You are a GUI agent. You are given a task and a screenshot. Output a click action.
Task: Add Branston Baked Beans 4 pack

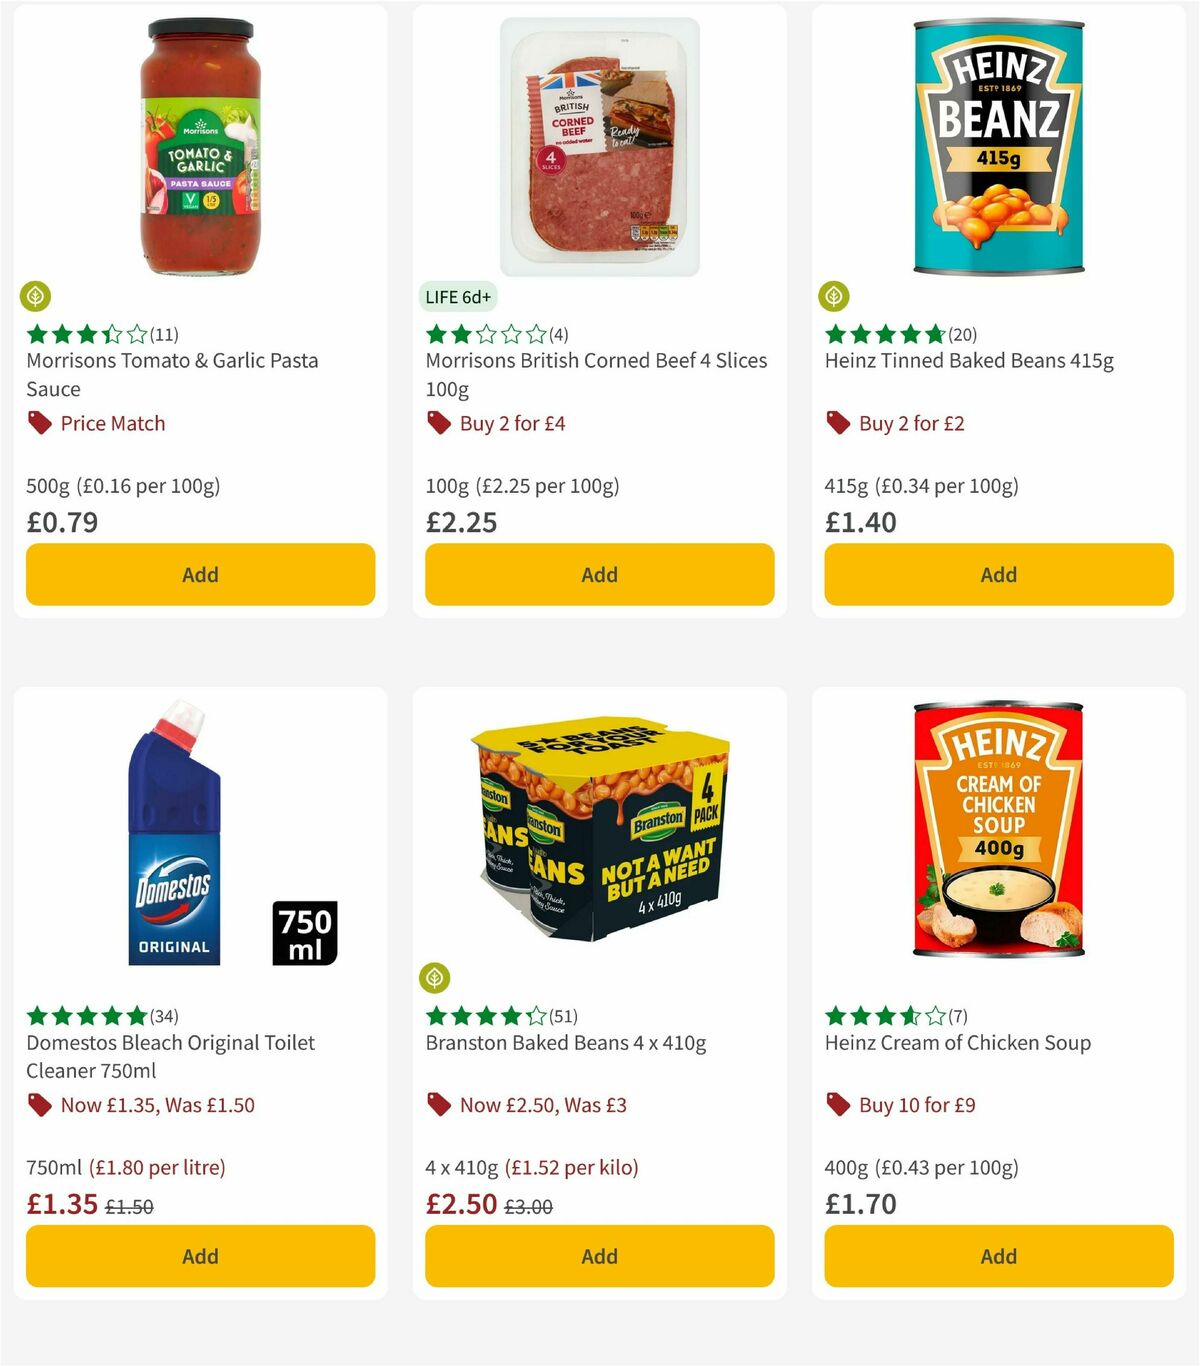[598, 1256]
